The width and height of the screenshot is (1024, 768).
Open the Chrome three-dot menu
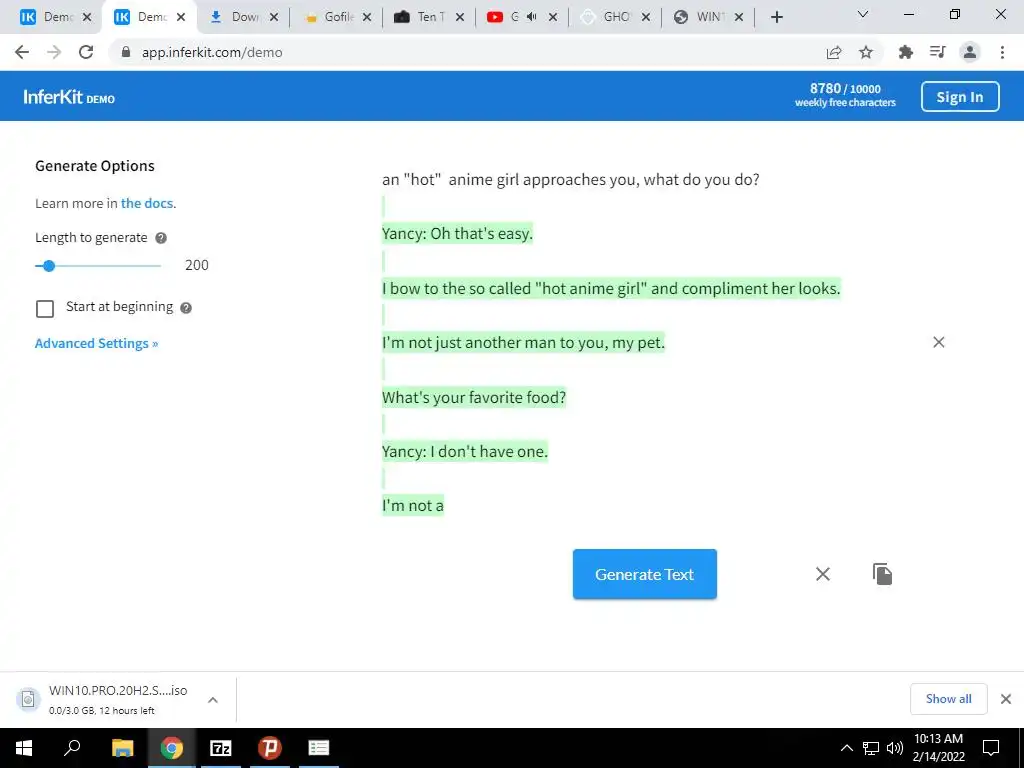pos(1002,52)
